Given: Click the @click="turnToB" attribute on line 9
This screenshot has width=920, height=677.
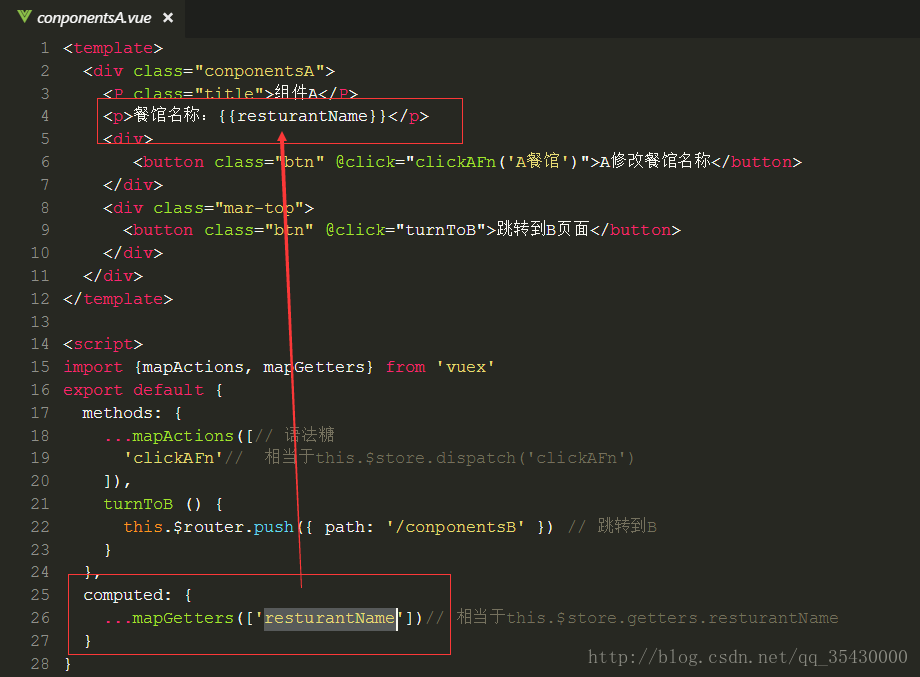Looking at the screenshot, I should (406, 230).
